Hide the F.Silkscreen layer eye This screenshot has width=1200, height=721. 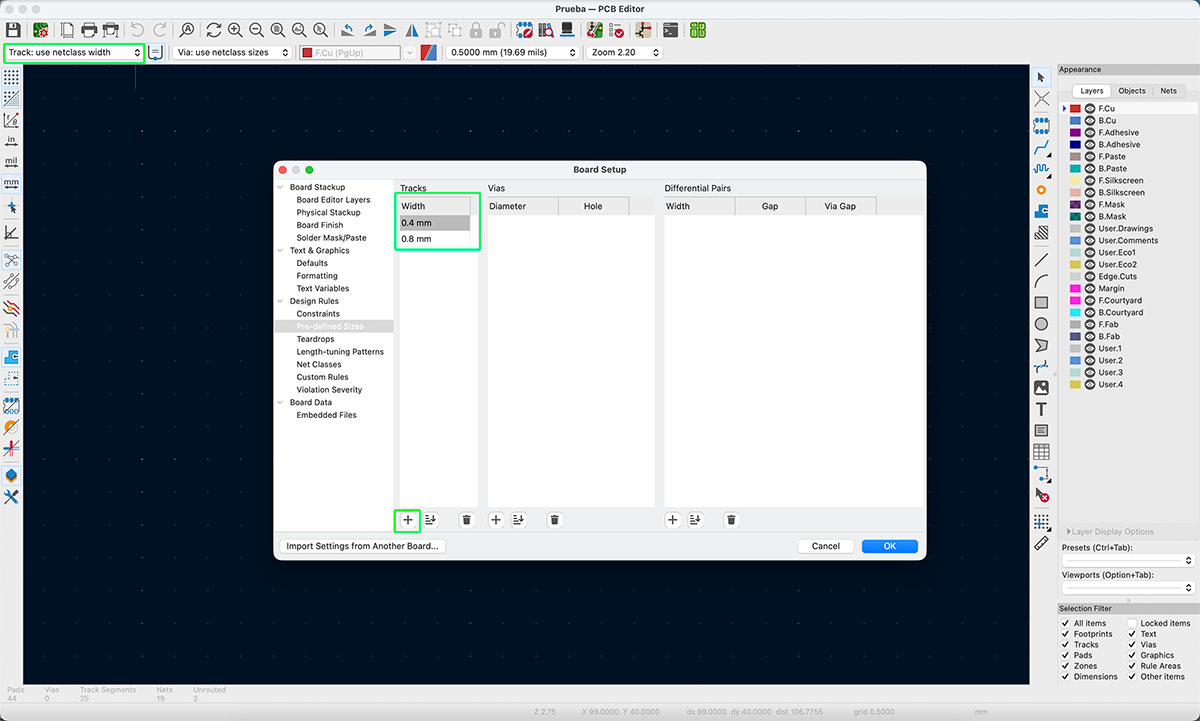(x=1089, y=180)
